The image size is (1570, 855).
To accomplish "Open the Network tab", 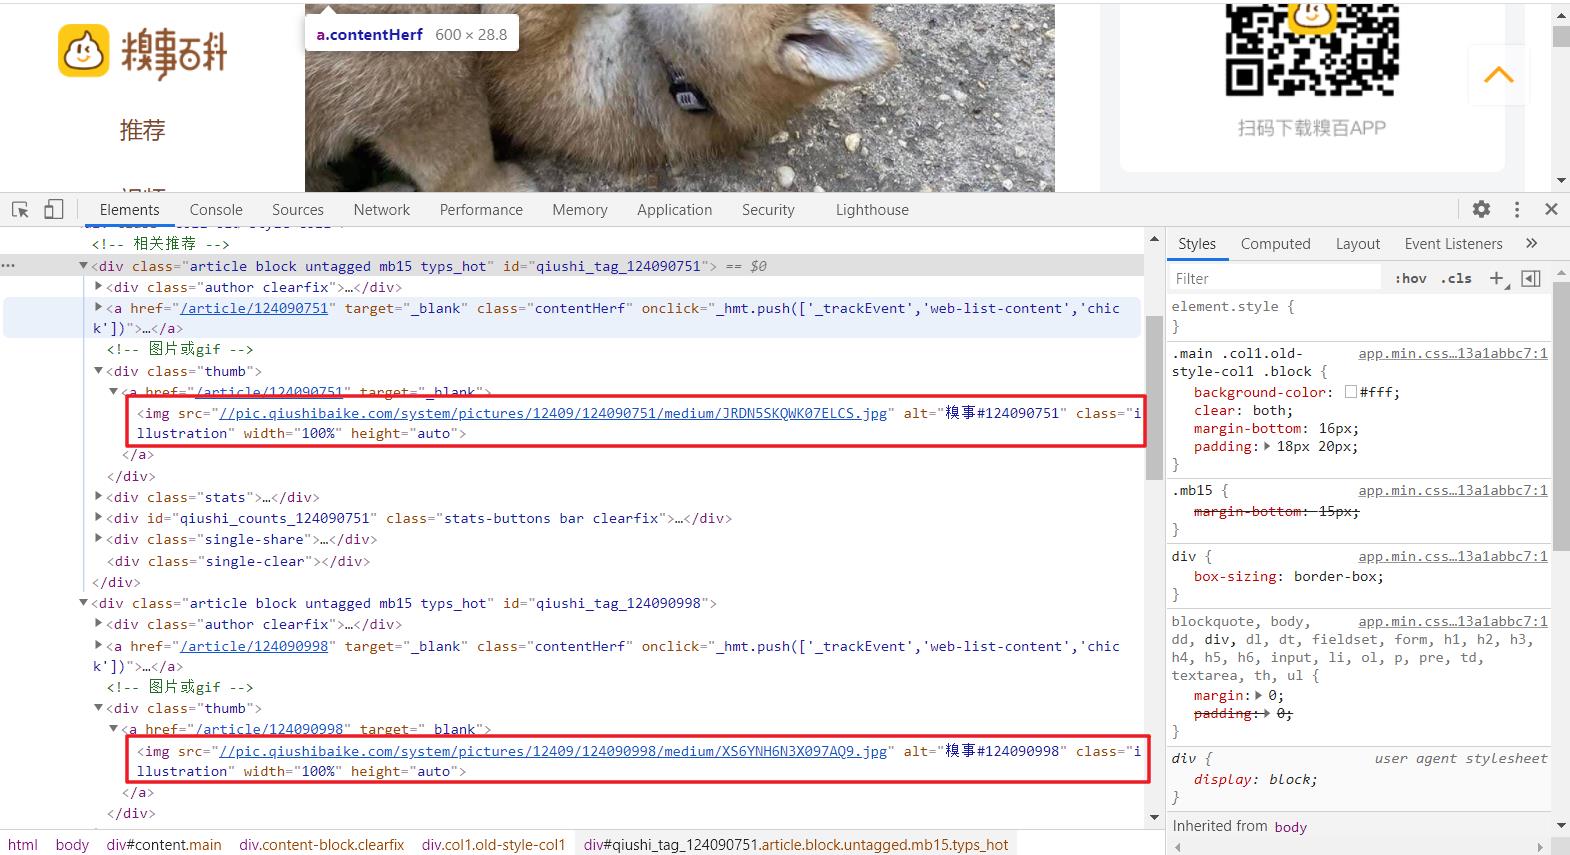I will coord(382,210).
